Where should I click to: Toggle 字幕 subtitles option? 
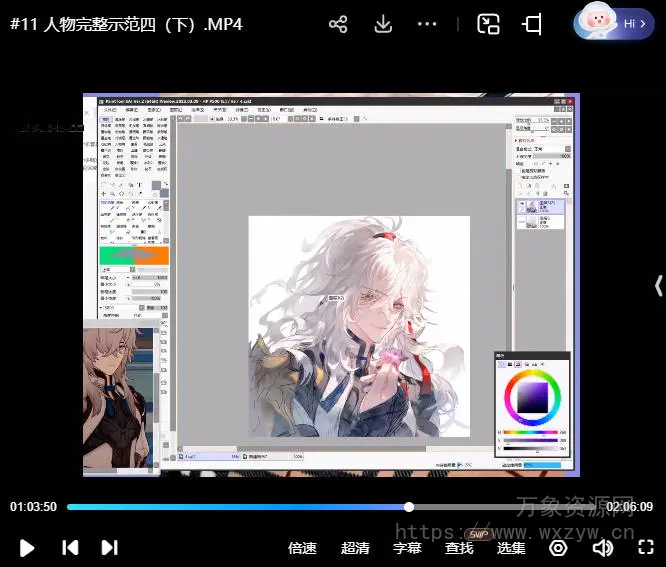[x=407, y=548]
